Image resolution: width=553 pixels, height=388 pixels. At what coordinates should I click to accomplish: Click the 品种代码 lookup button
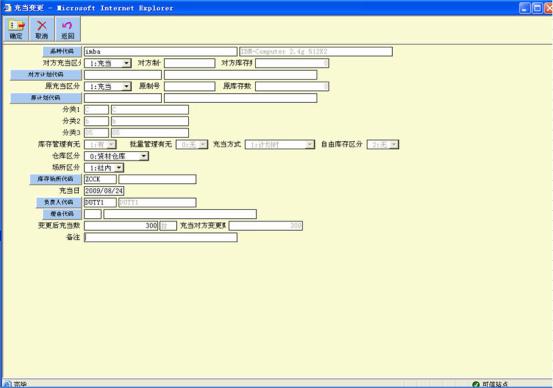pyautogui.click(x=62, y=51)
